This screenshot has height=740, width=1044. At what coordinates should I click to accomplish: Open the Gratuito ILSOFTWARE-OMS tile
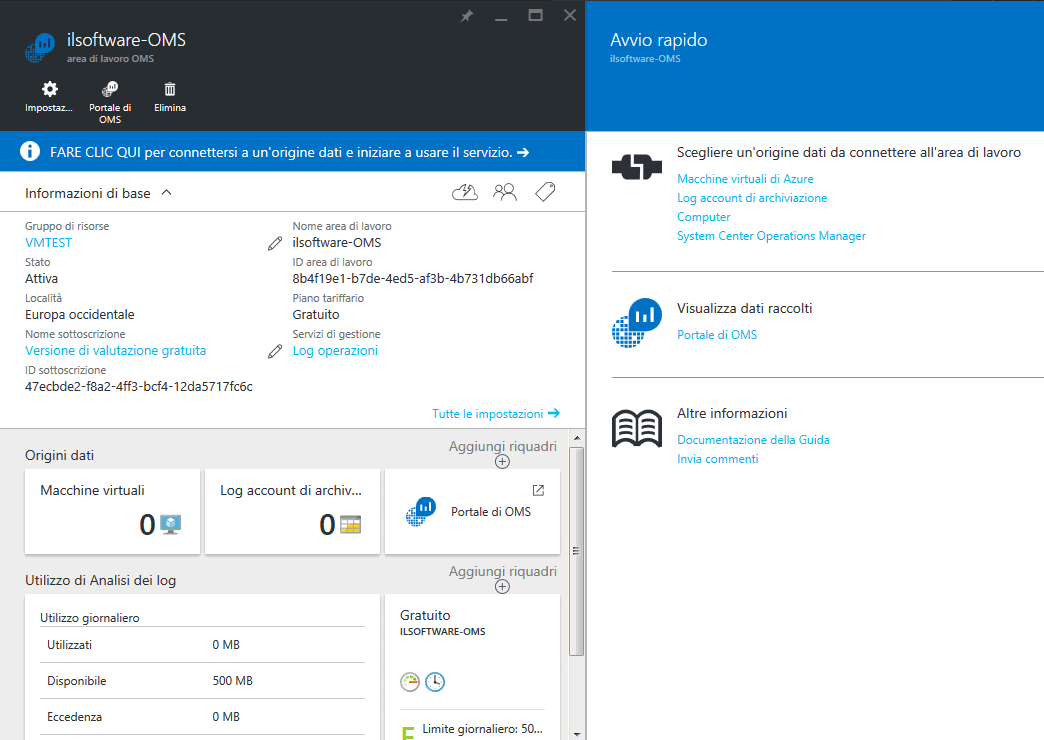[472, 667]
